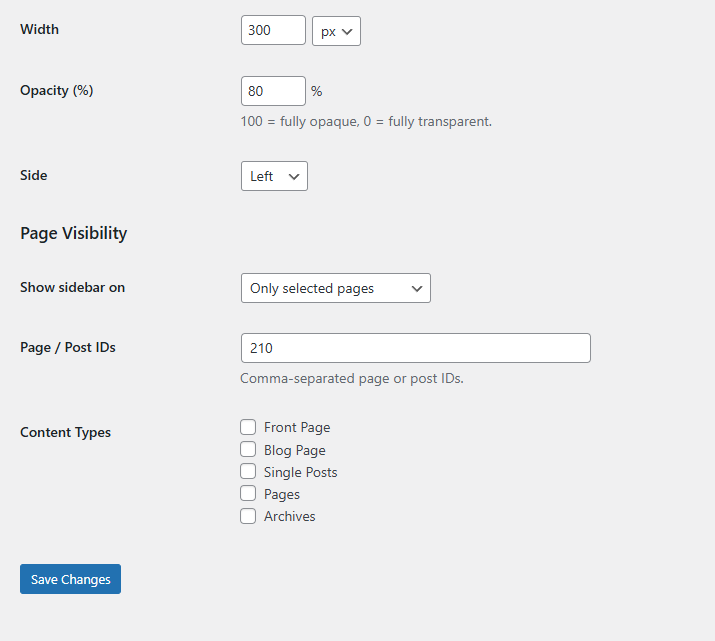715x641 pixels.
Task: Click the 'Page / Post IDs' label
Action: tap(68, 347)
